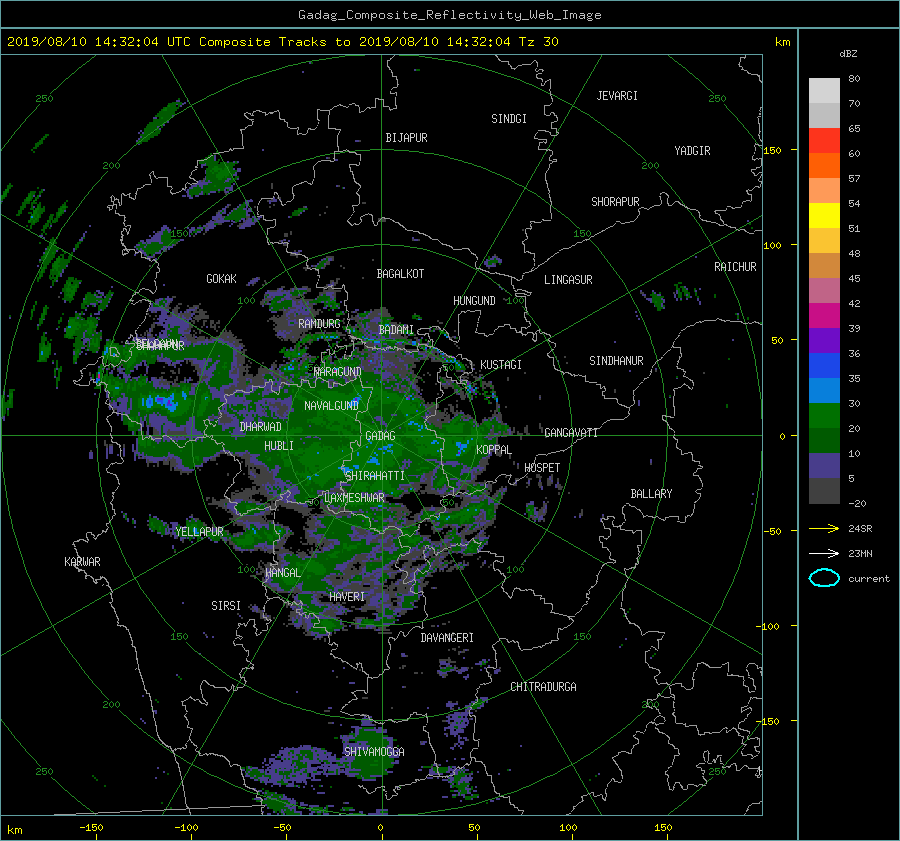Image resolution: width=900 pixels, height=841 pixels.
Task: Click the DHARWAD city label
Action: point(261,427)
